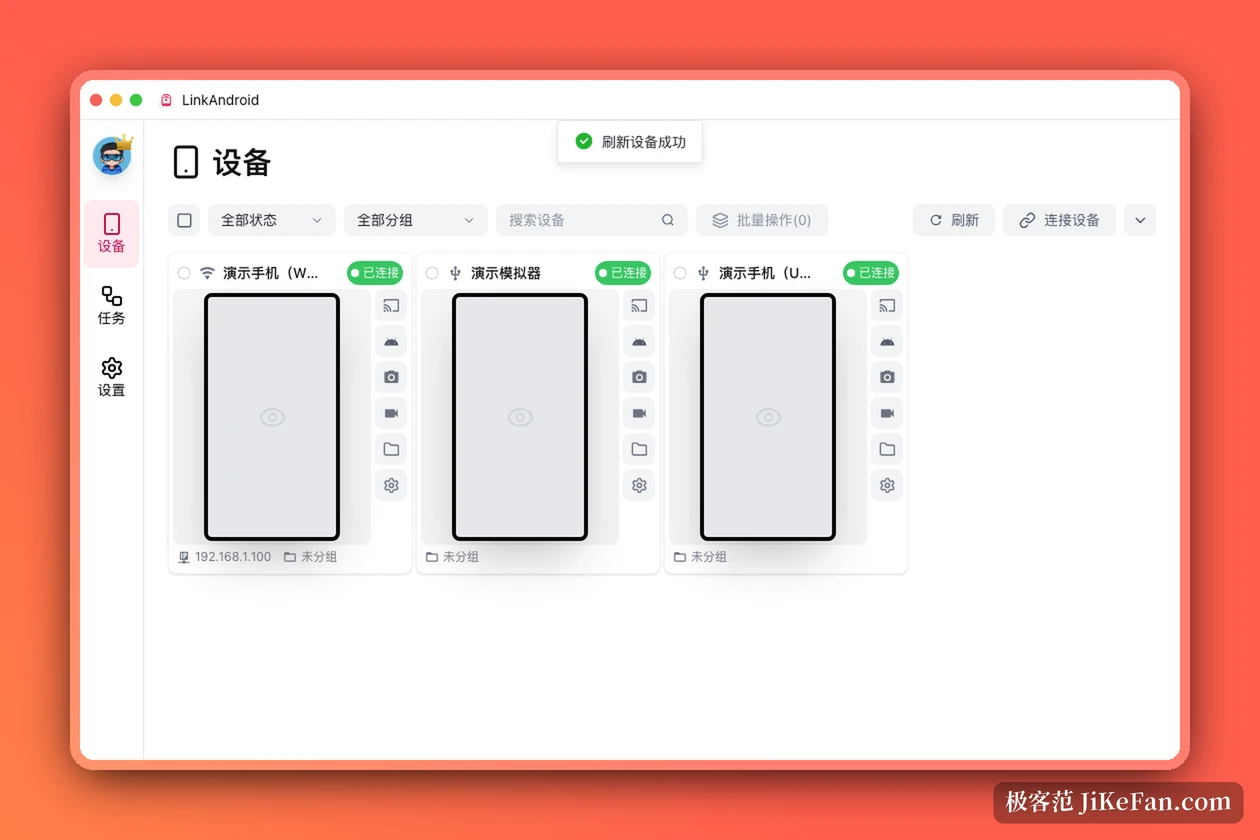
Task: Click the 搜索设备 search field
Action: tap(592, 220)
